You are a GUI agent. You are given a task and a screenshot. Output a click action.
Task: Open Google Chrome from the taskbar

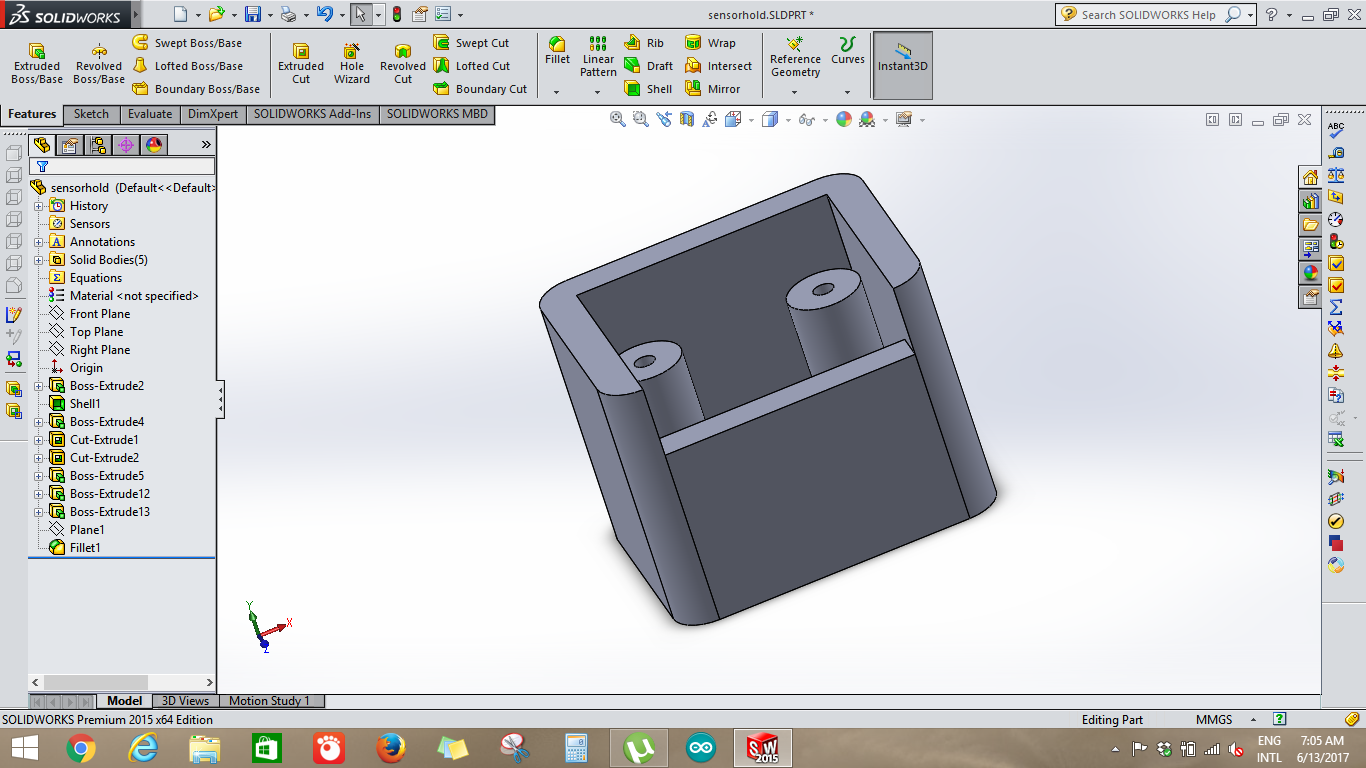[x=81, y=748]
